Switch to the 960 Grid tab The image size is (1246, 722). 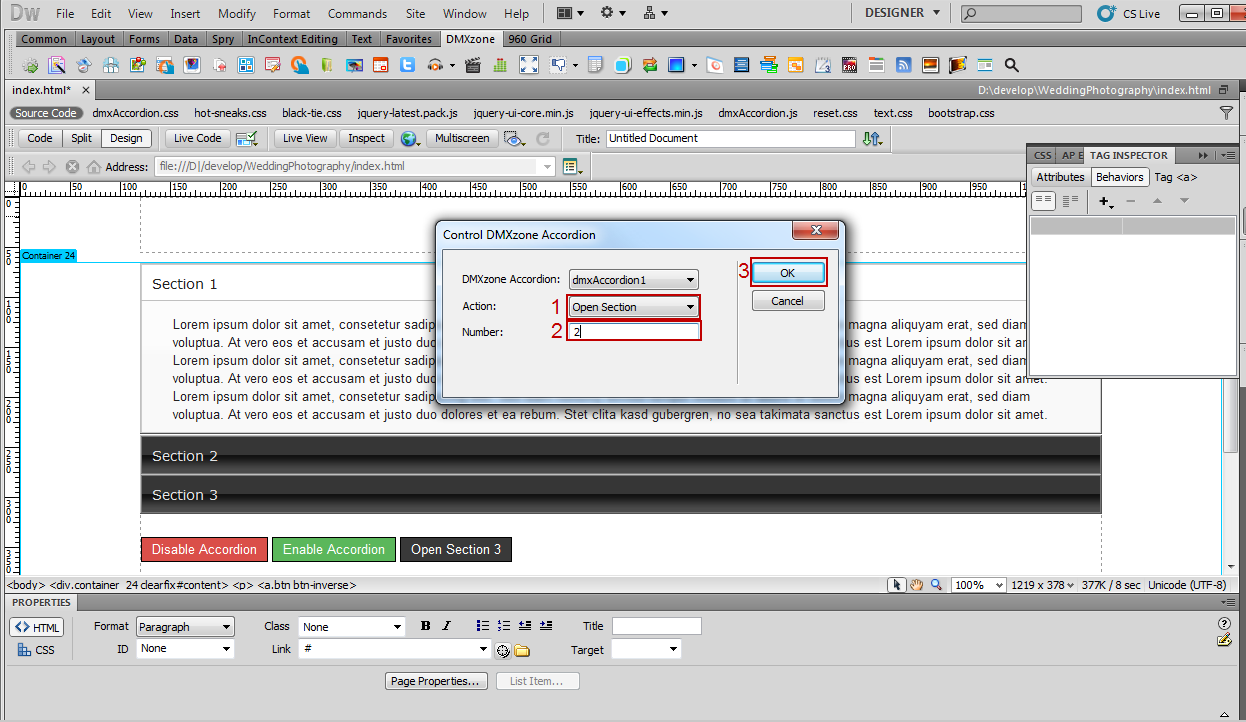[530, 39]
